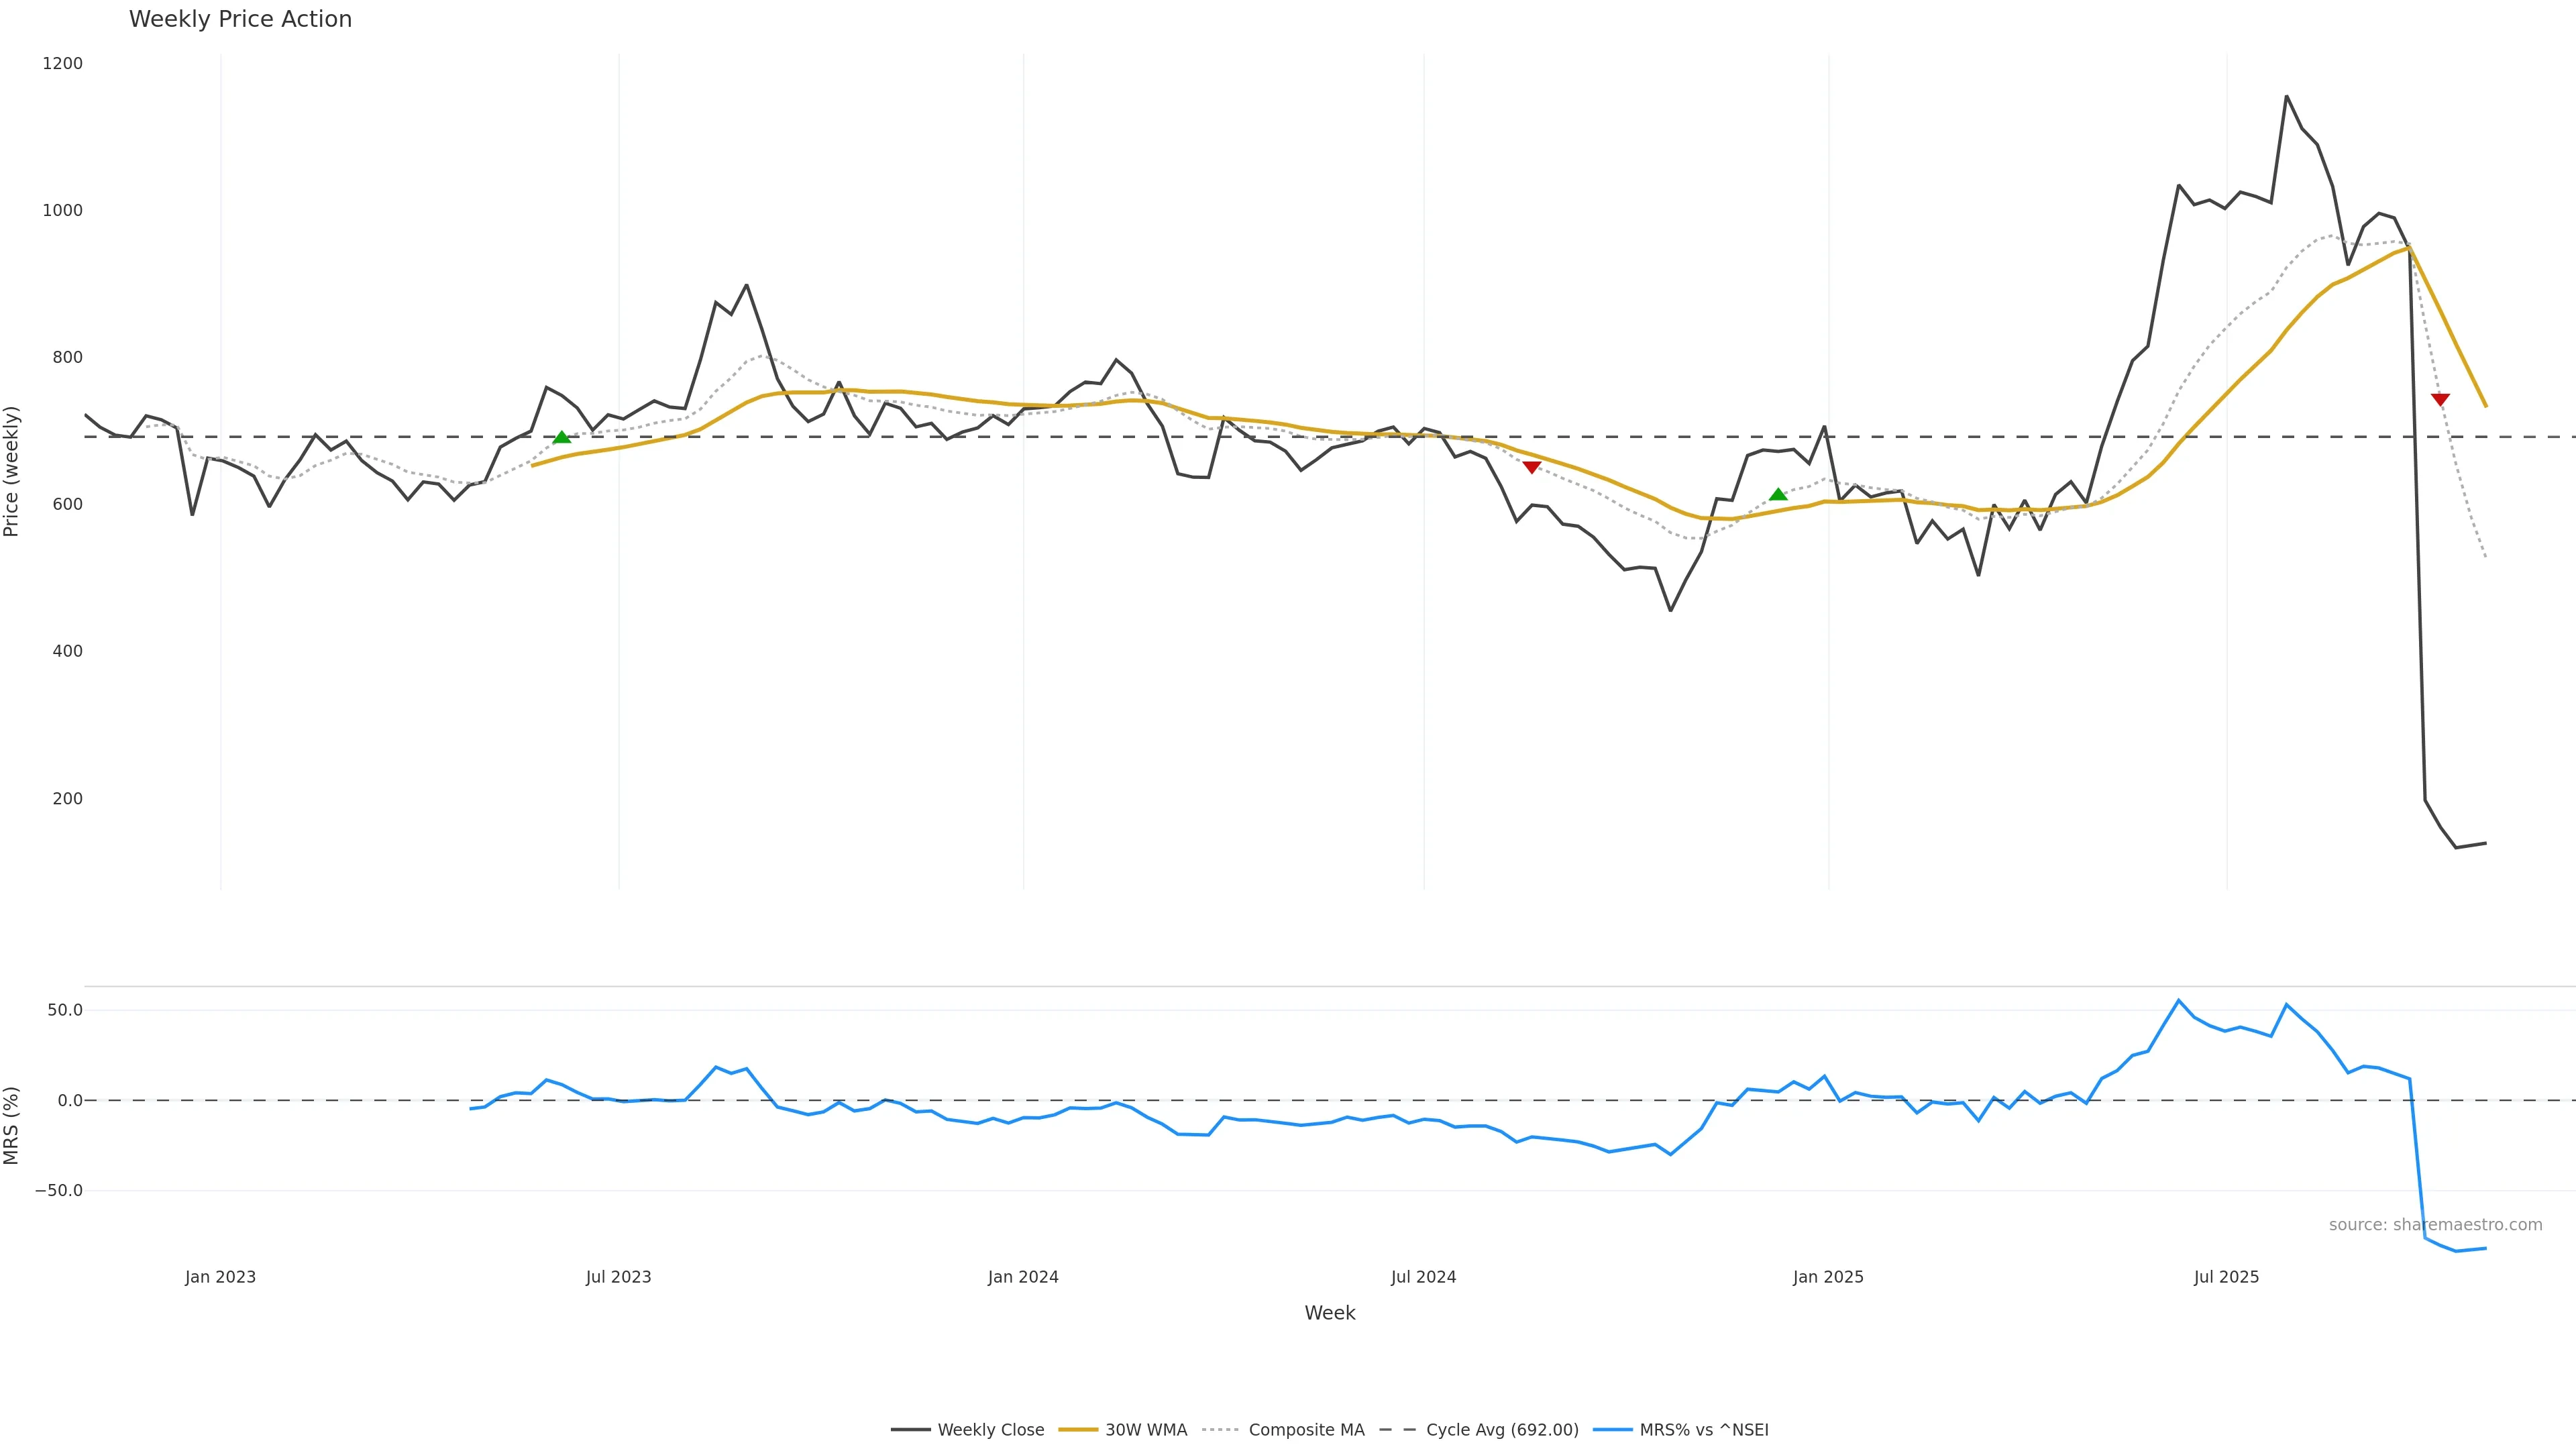Click the gold 30W WMA legend line icon
This screenshot has width=2576, height=1449.
point(1078,1430)
